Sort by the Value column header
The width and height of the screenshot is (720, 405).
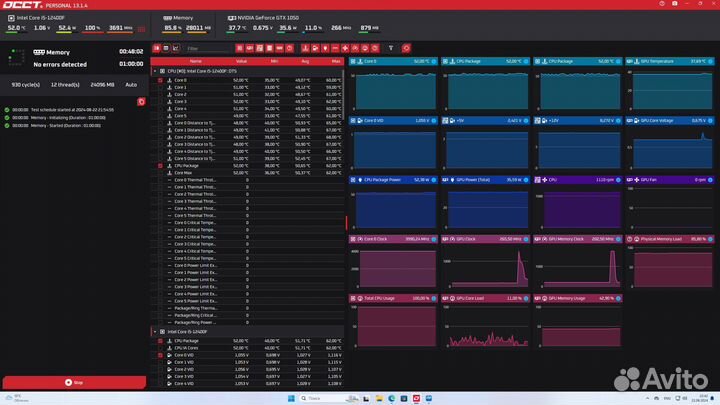click(241, 62)
